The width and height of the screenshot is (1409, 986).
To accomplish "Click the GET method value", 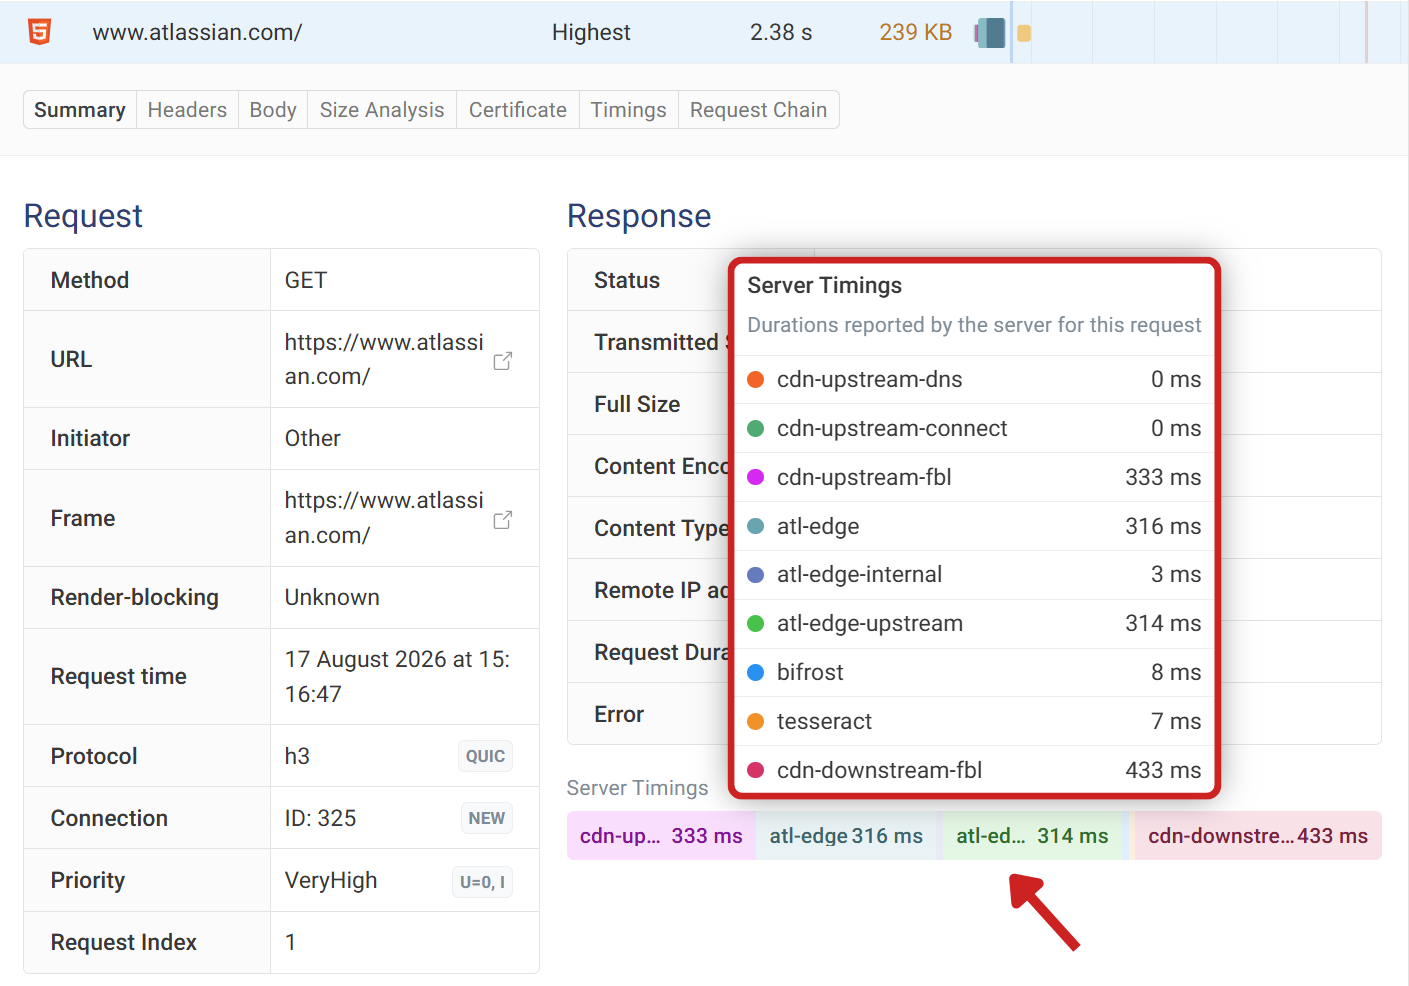I will tap(306, 281).
